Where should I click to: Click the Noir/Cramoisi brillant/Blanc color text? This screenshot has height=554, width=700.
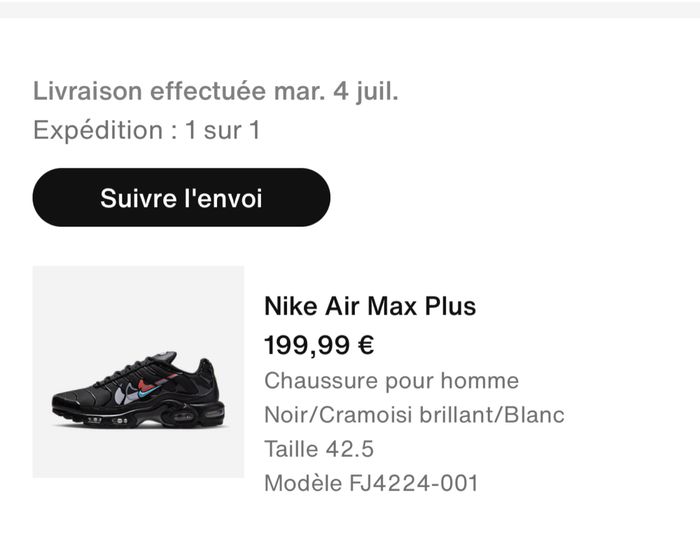[414, 415]
